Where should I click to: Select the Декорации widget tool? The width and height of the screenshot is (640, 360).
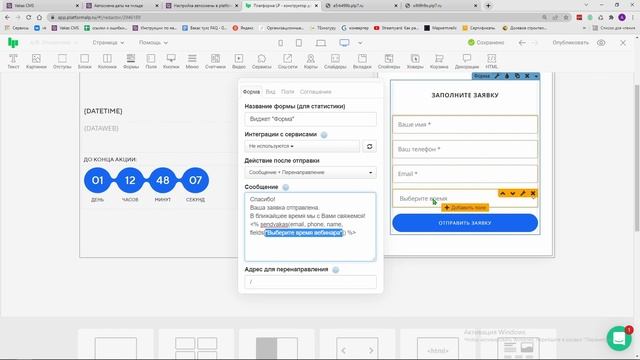tap(467, 61)
